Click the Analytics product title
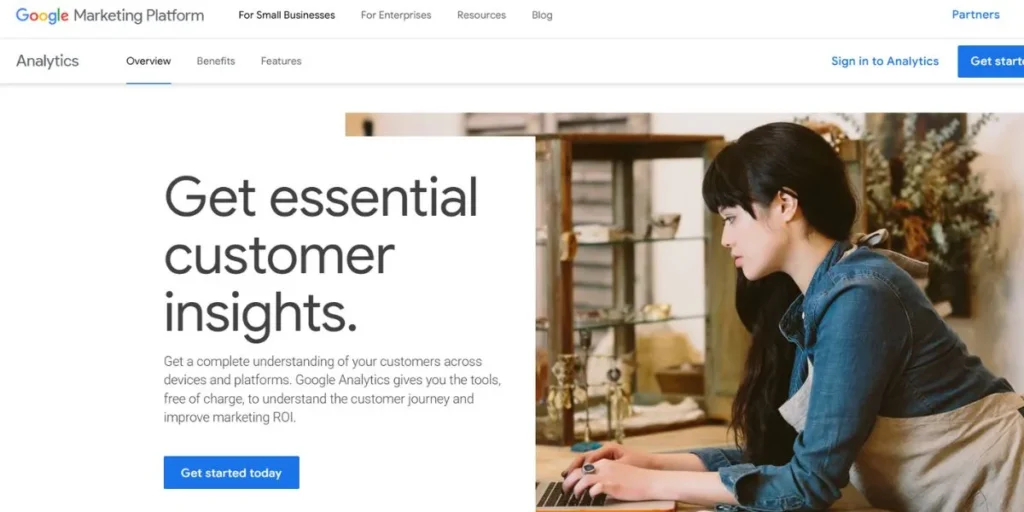Image resolution: width=1024 pixels, height=512 pixels. click(47, 61)
